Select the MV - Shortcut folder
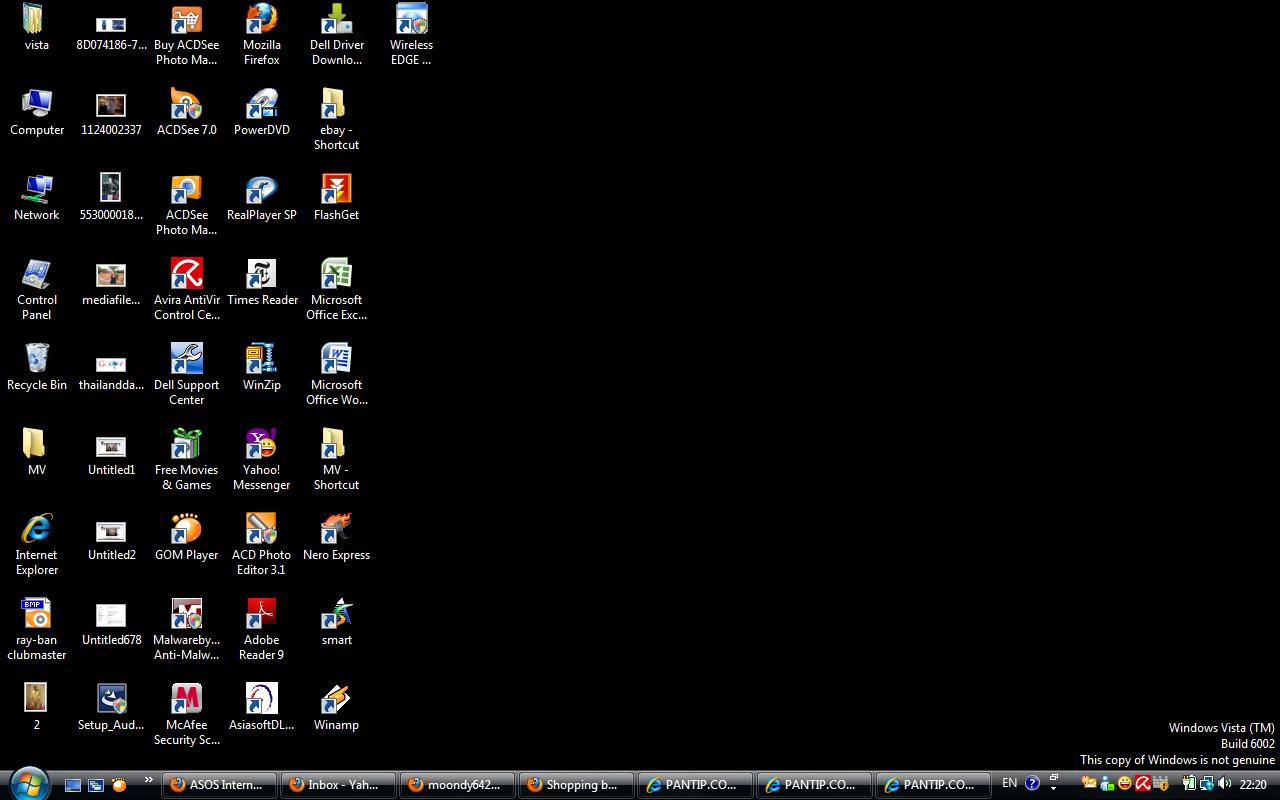Screen dimensions: 1280x800 [336, 460]
